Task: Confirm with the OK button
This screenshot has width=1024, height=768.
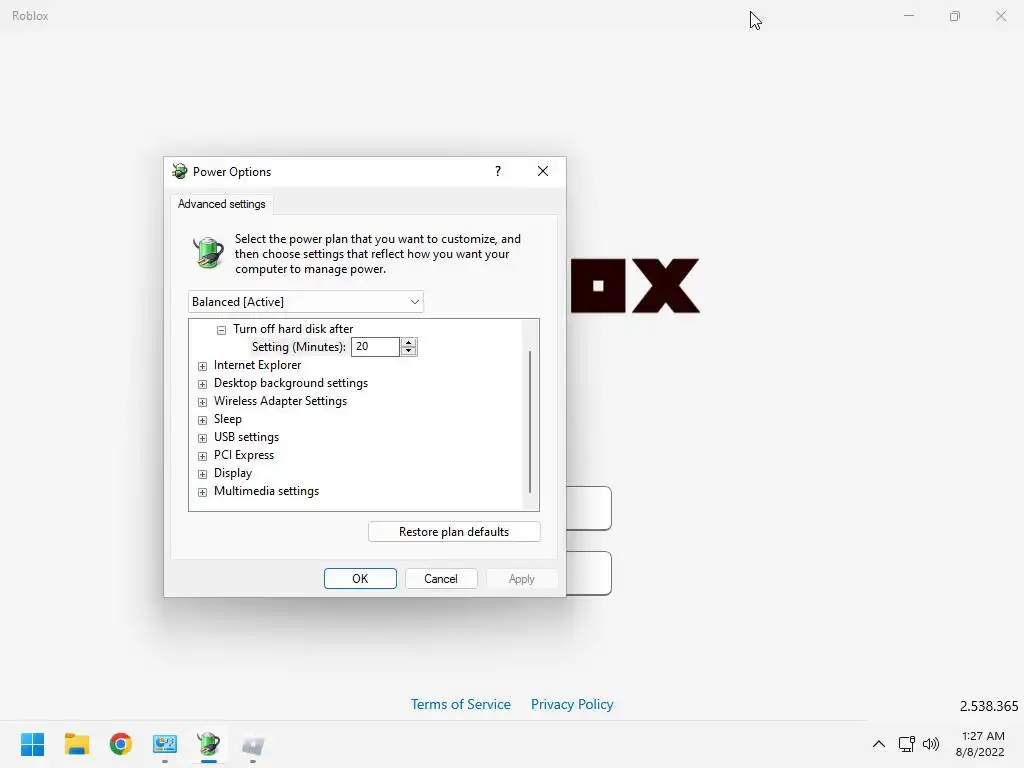Action: click(360, 579)
